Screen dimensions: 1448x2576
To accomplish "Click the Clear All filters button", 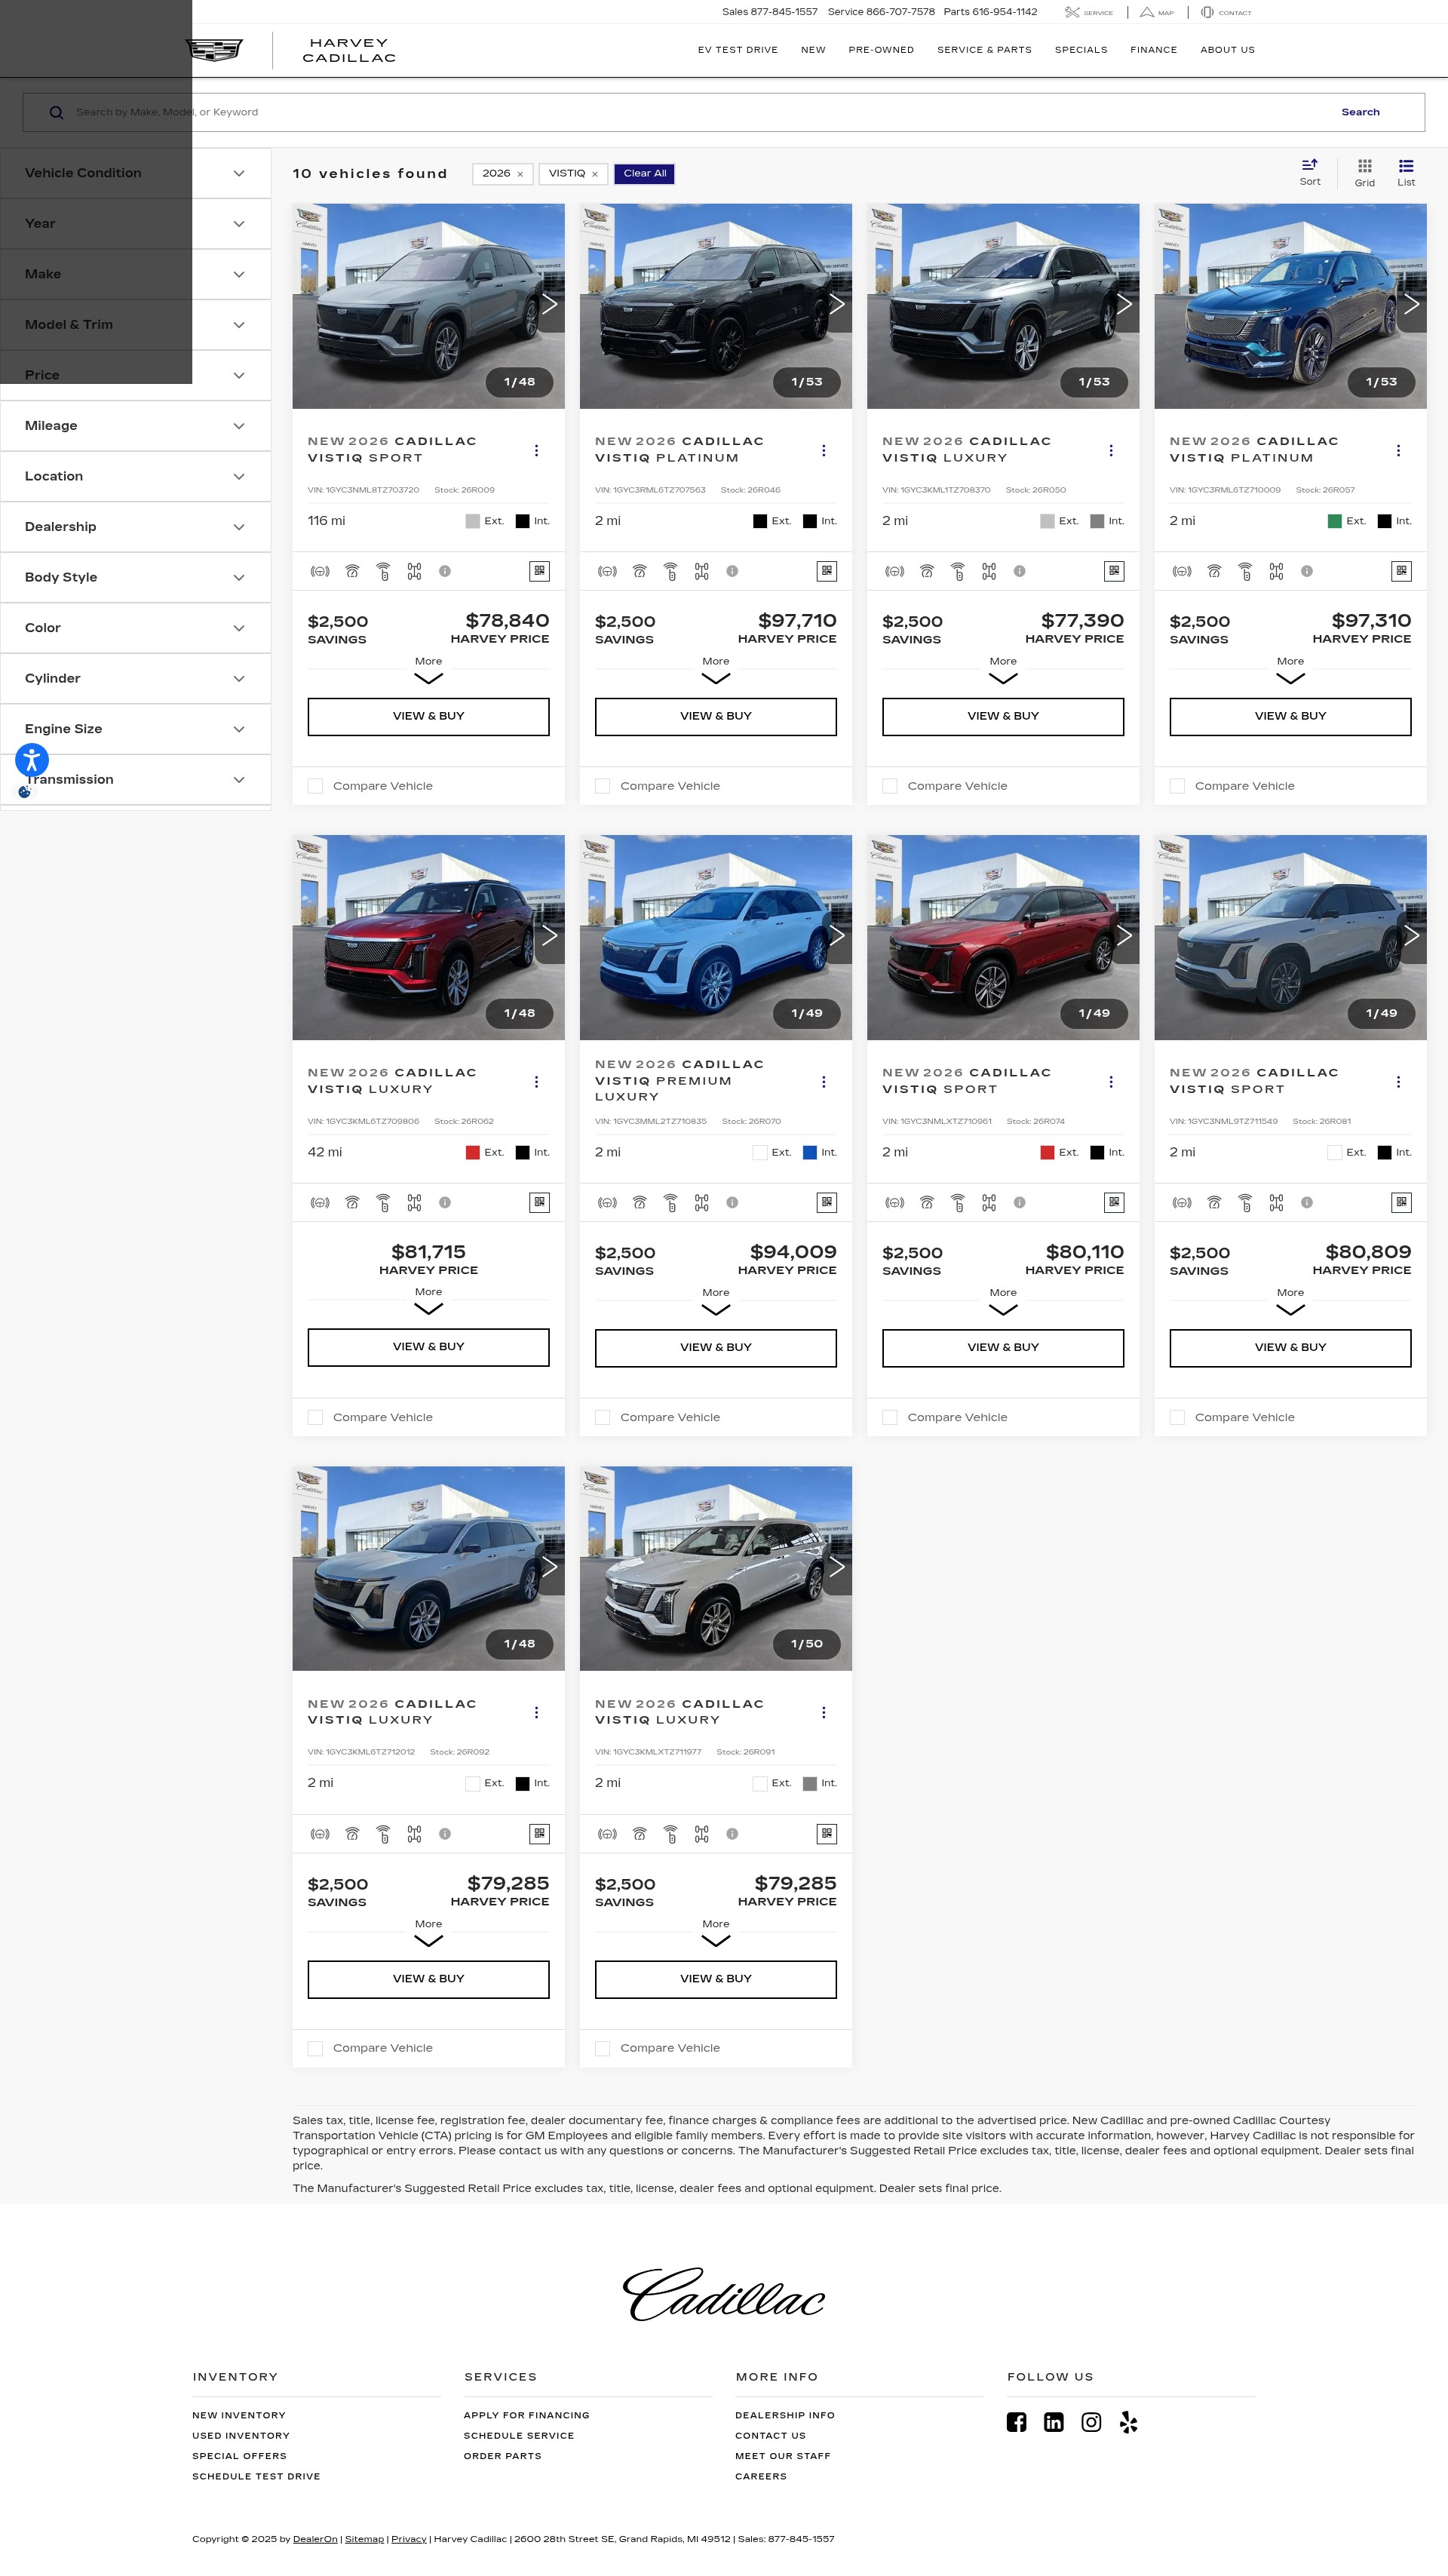I will (644, 174).
